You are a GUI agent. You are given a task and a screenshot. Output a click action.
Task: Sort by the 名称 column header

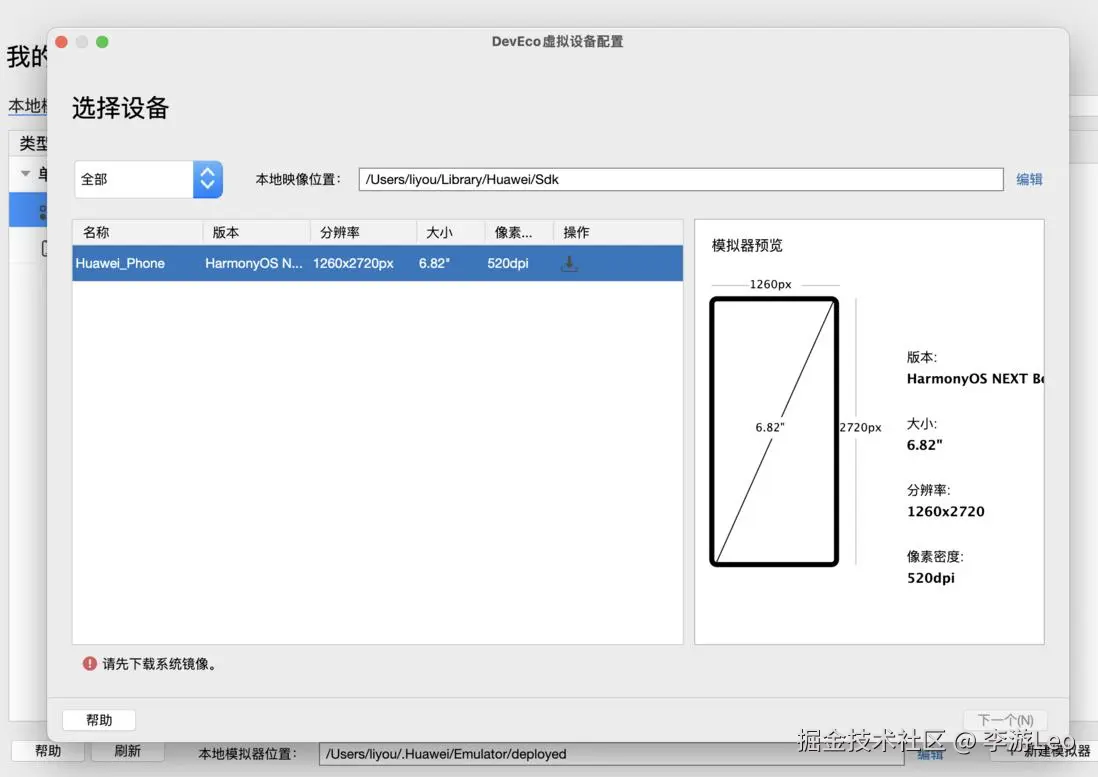point(137,232)
